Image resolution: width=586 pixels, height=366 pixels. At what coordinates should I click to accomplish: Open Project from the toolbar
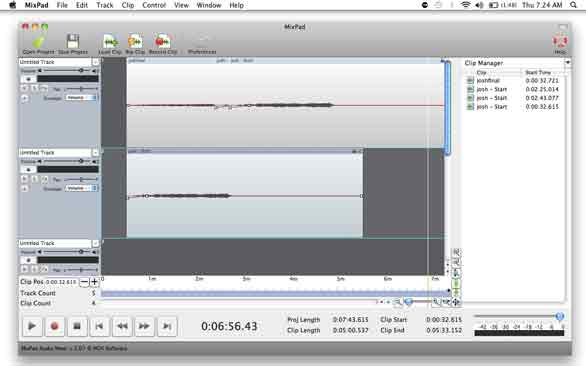pos(38,44)
